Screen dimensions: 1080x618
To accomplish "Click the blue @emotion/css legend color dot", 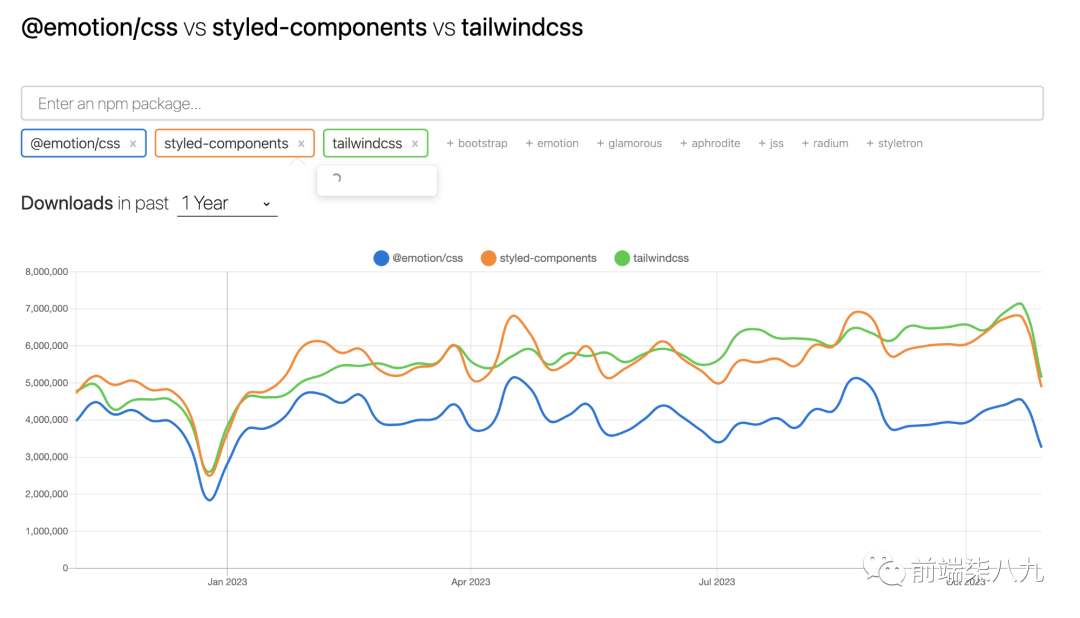I will click(381, 258).
